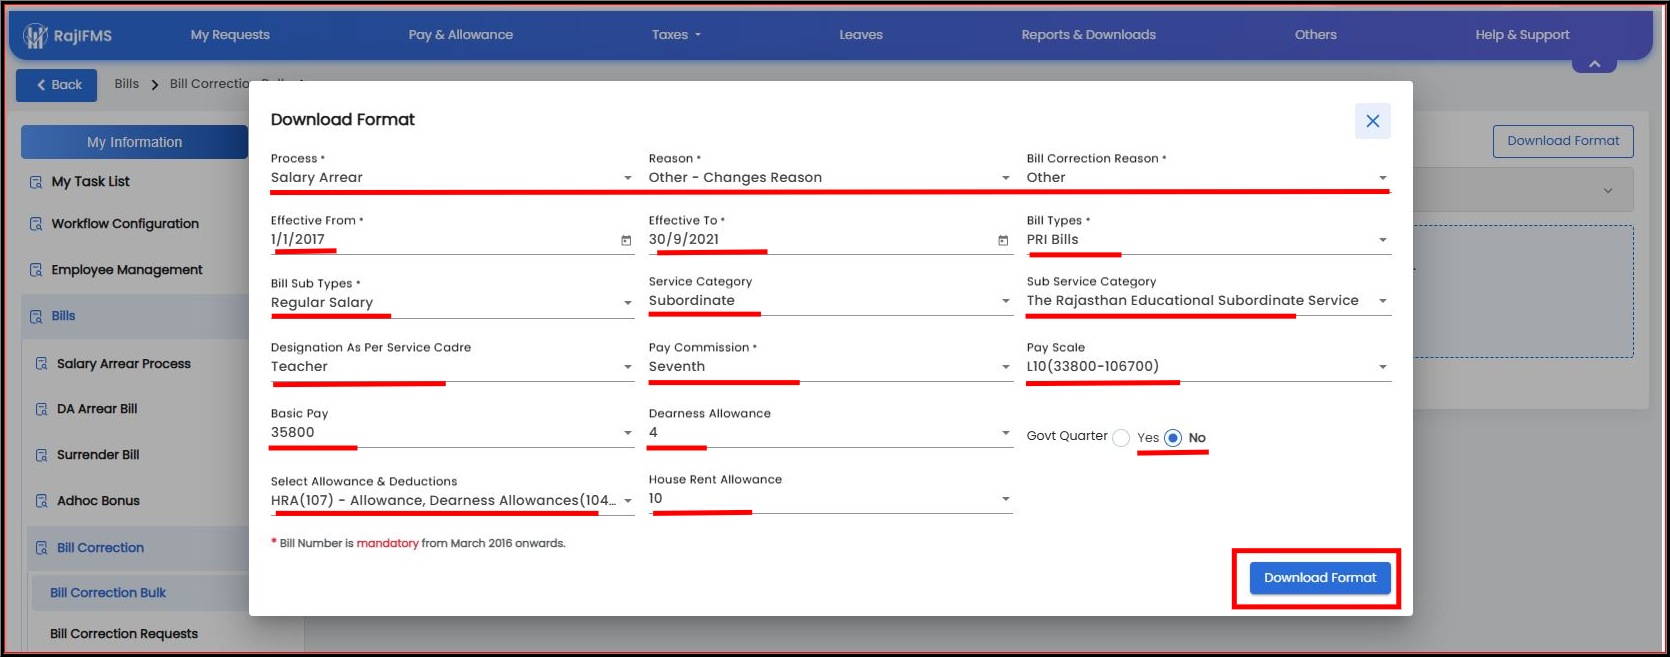Screen dimensions: 1670x657
Task: Collapse the top navigation bar chevron
Action: pyautogui.click(x=1594, y=64)
